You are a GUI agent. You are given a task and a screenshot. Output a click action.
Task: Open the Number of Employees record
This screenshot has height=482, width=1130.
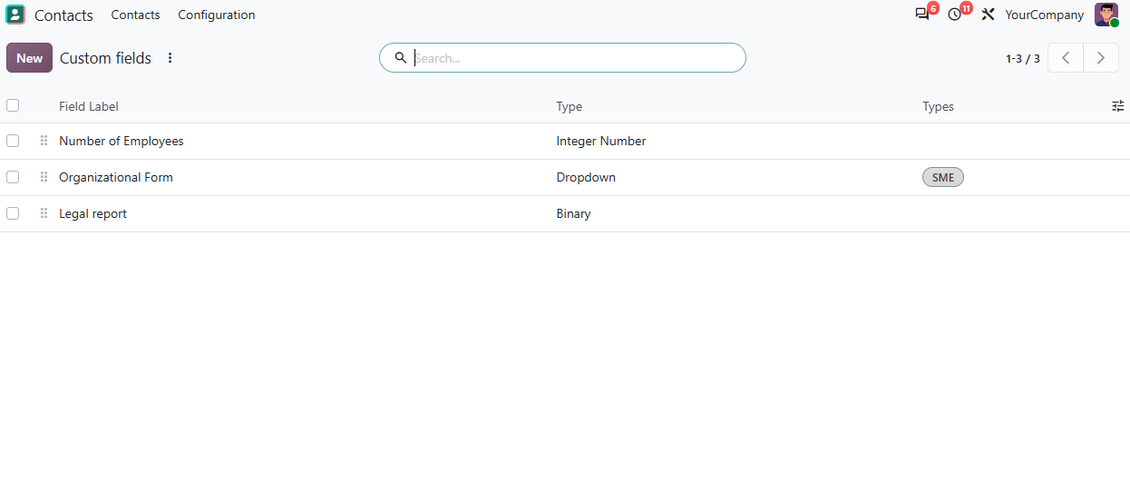click(121, 141)
